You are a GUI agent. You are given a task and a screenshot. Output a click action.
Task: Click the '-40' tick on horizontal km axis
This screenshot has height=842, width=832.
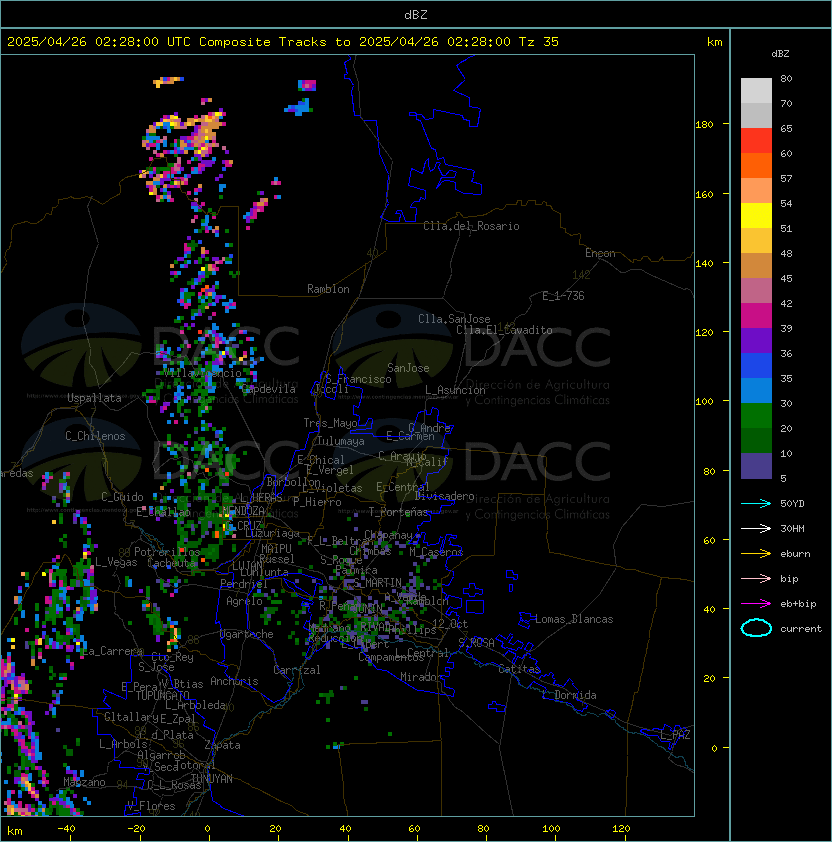66,829
